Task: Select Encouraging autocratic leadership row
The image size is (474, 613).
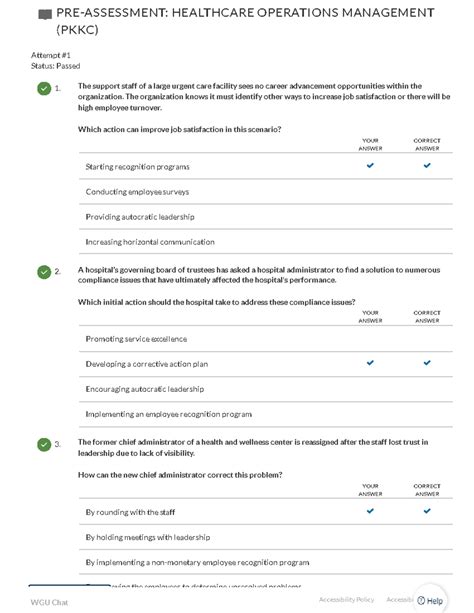Action: point(266,389)
